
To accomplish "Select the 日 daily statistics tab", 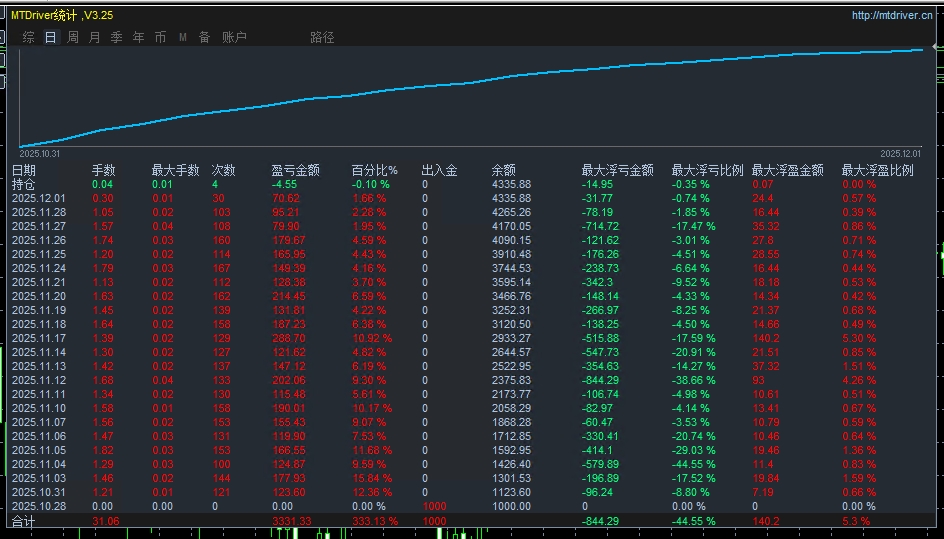I will (x=51, y=37).
